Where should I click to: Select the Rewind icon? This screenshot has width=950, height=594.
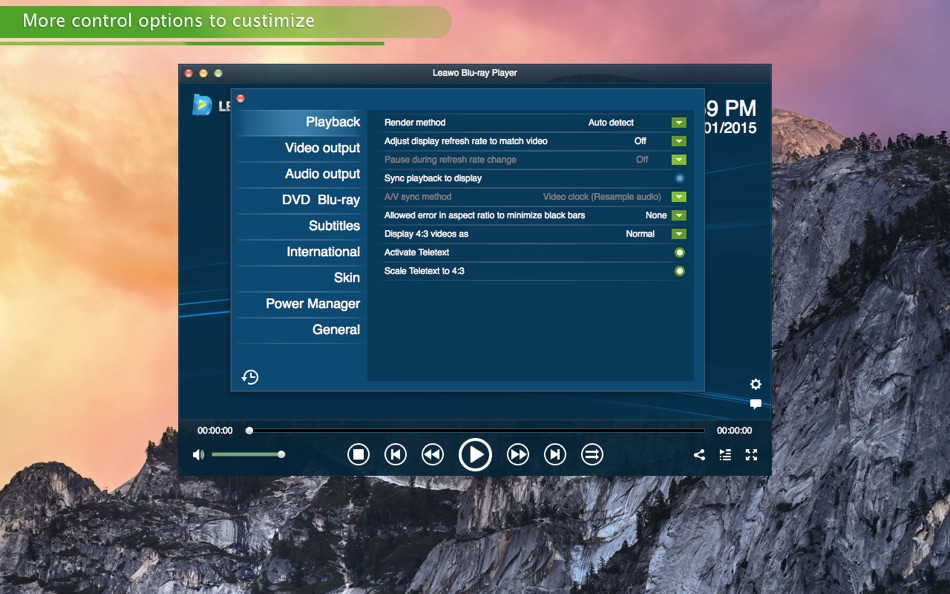click(x=433, y=454)
